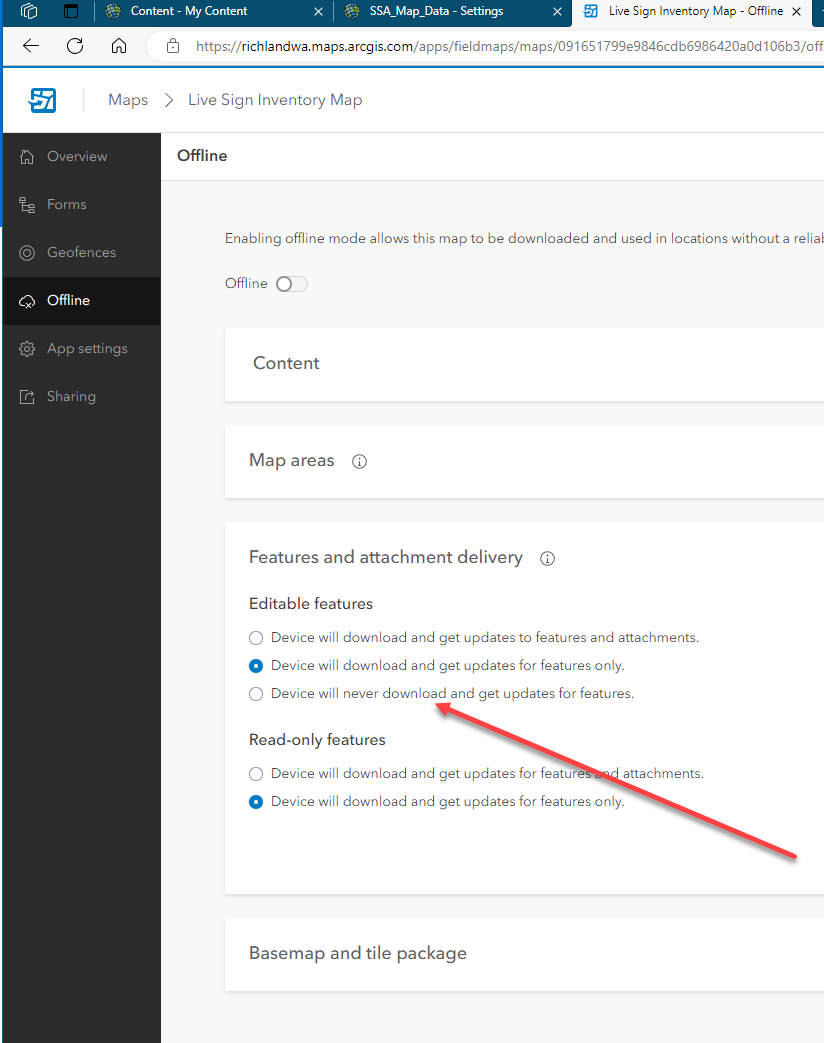
Task: Expand the Map areas section
Action: 291,461
